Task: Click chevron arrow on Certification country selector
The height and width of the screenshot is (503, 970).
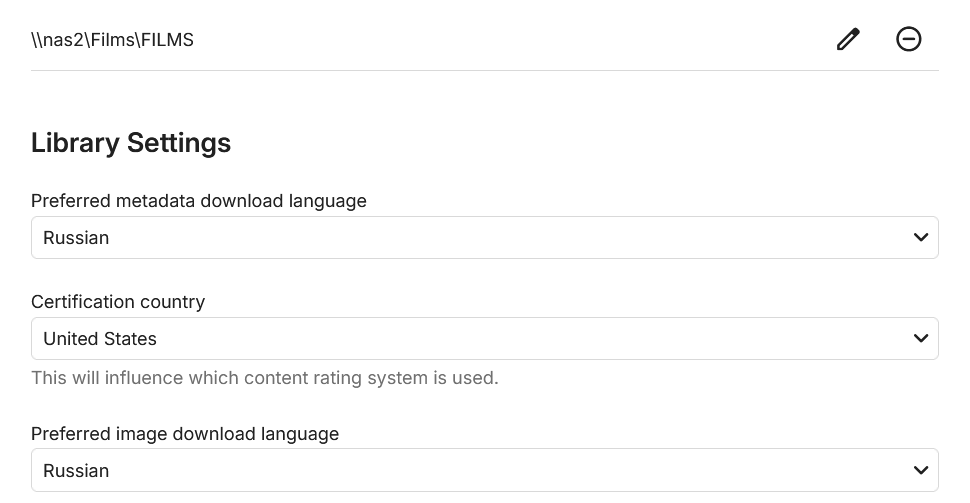Action: [921, 338]
